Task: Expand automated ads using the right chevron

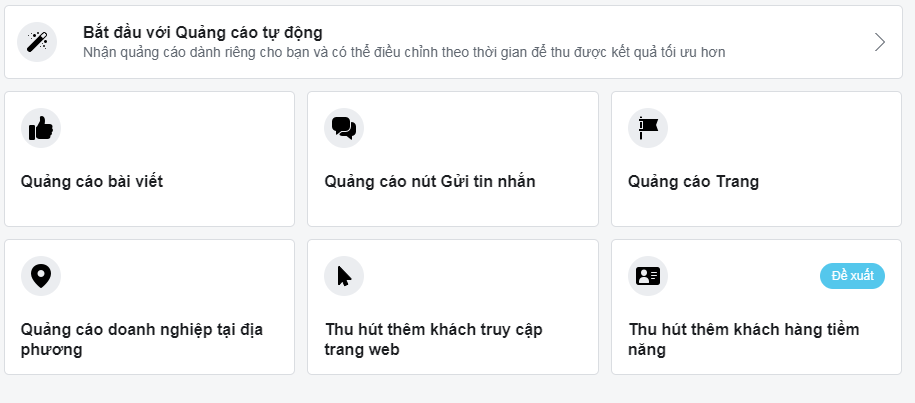Action: [x=880, y=42]
